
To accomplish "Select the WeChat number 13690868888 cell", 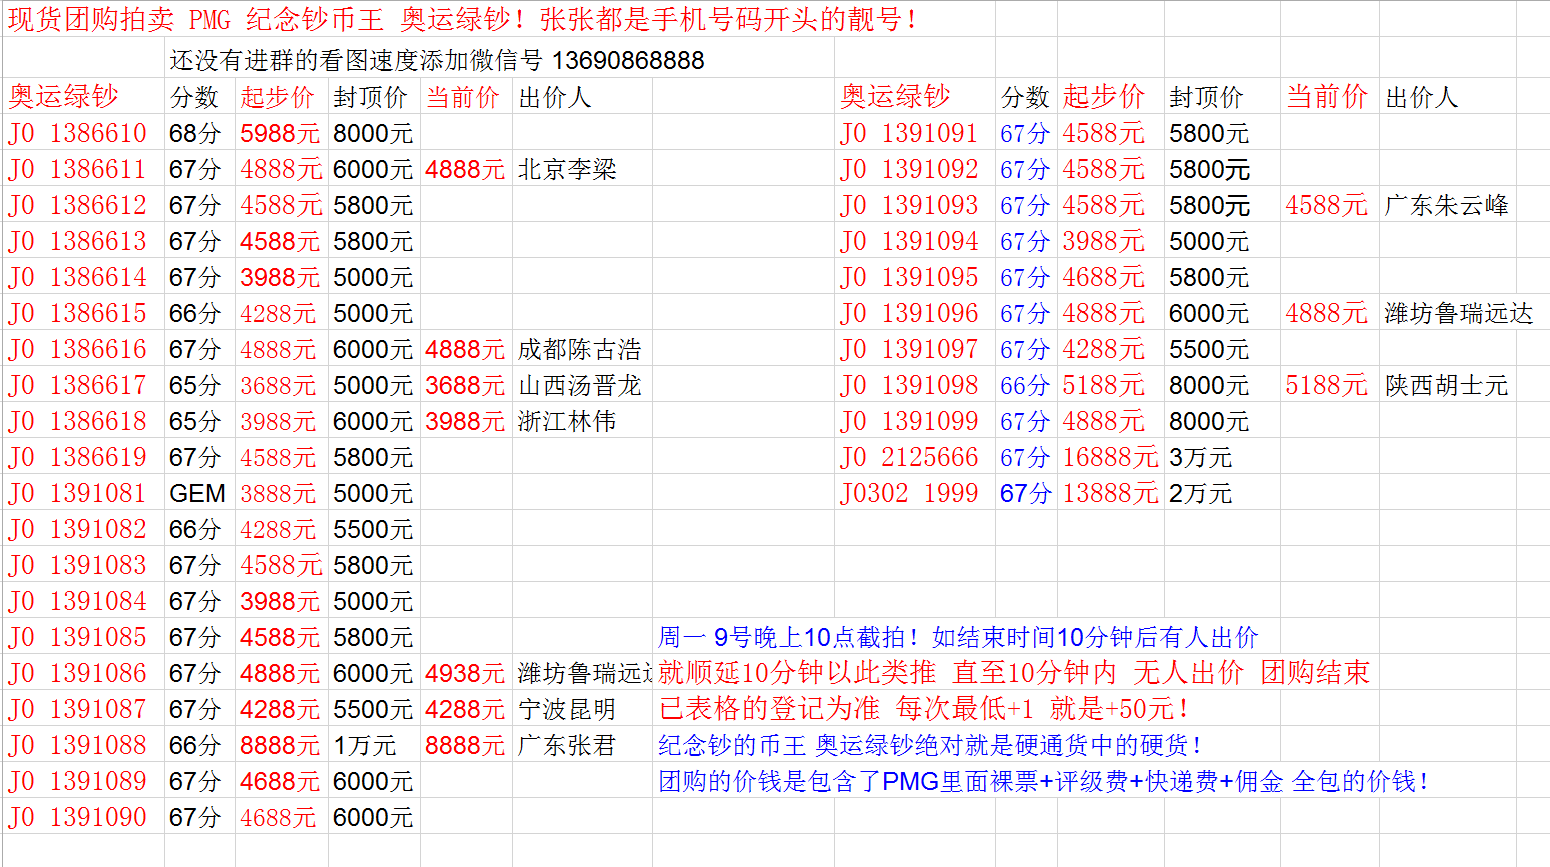I will (x=436, y=61).
